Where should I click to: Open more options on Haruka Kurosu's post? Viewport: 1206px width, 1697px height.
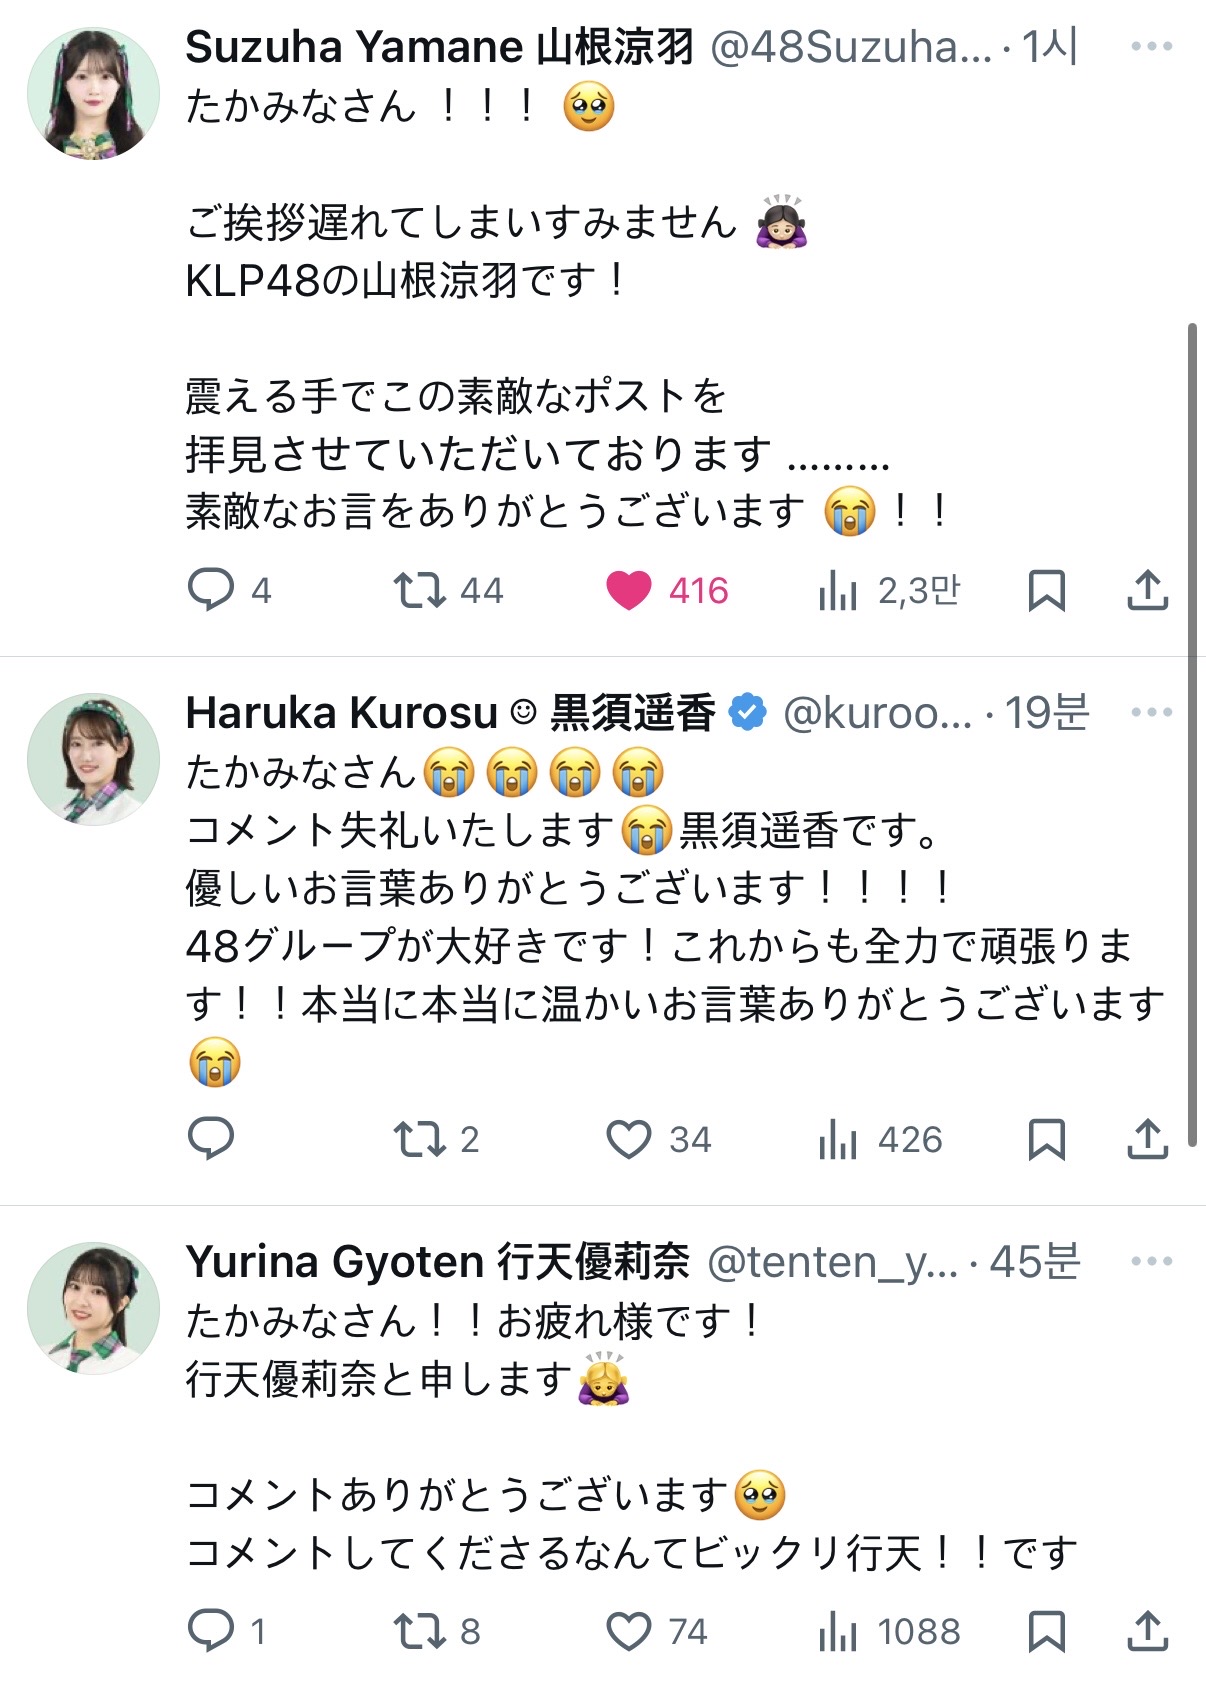1151,712
